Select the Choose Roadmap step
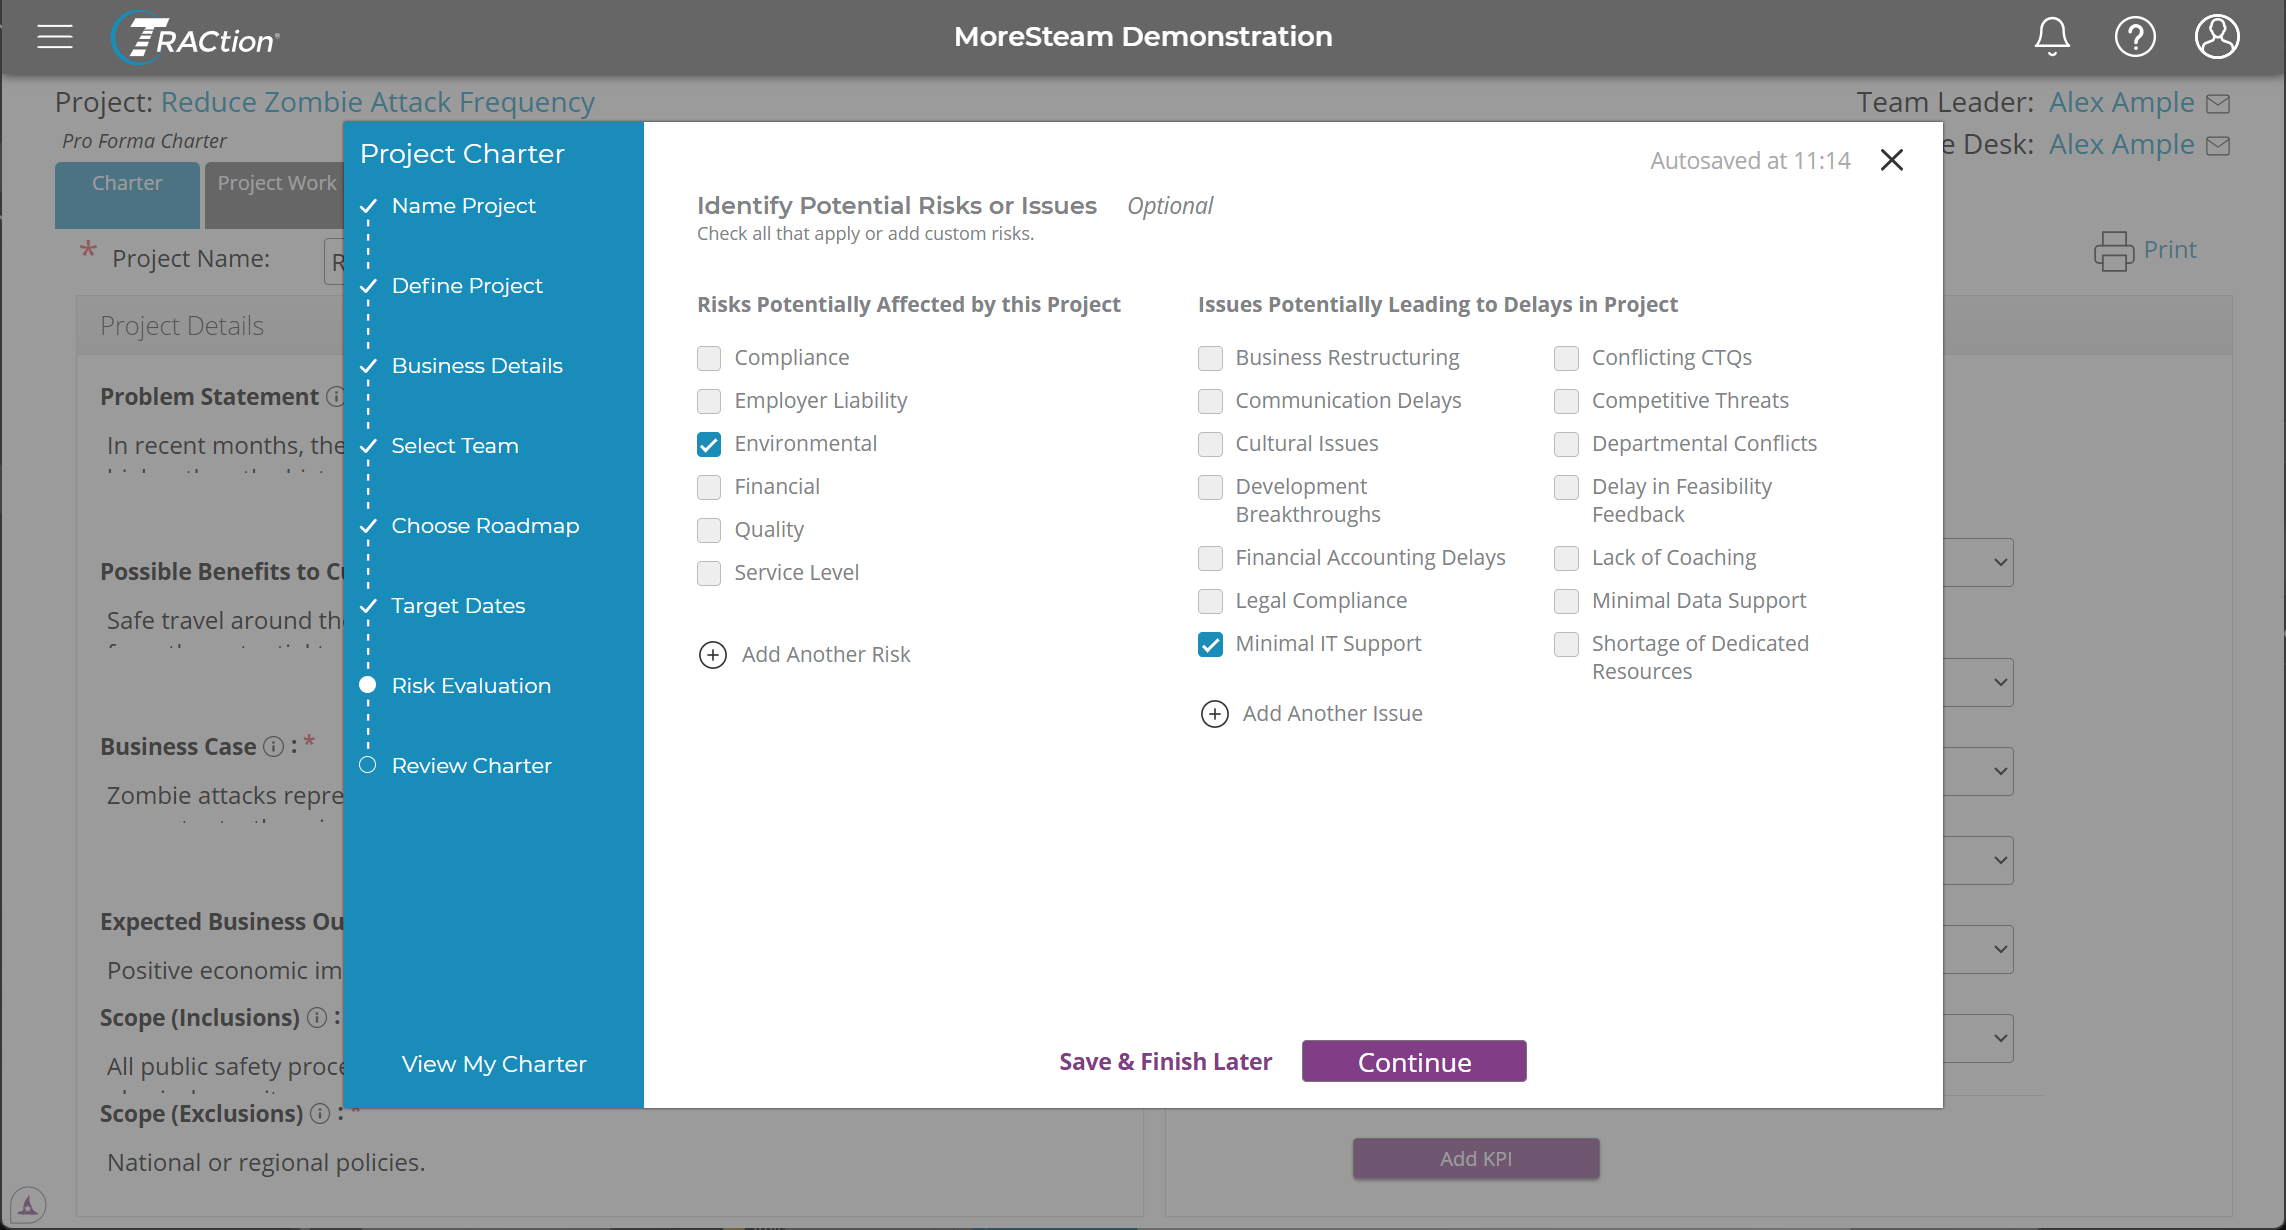 pos(485,526)
